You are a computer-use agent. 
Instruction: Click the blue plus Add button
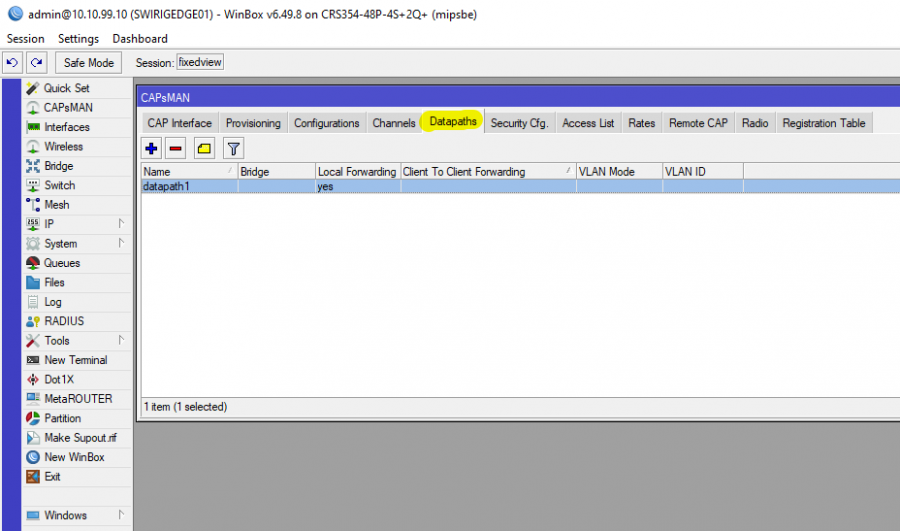(x=152, y=149)
